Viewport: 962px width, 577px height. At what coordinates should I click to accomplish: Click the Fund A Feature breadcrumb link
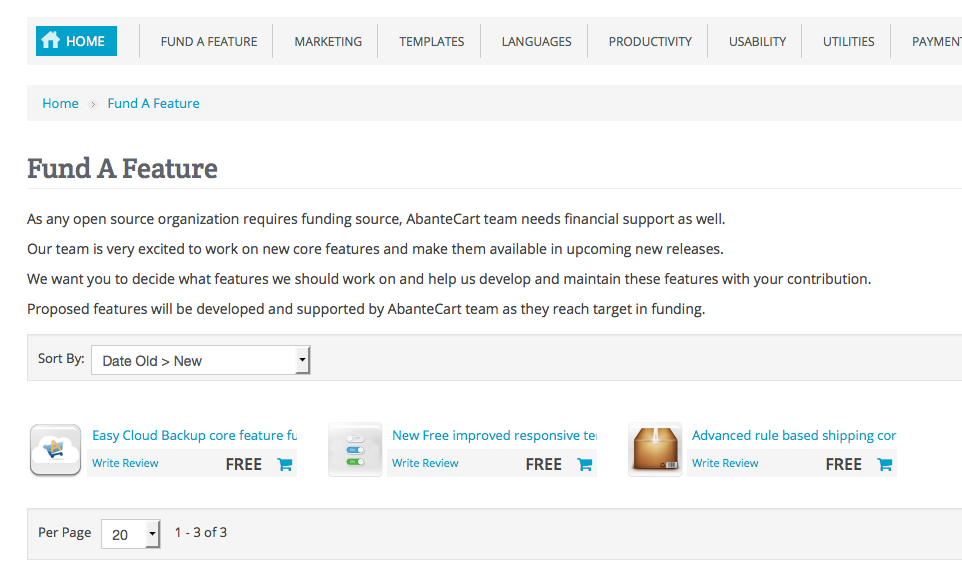153,103
